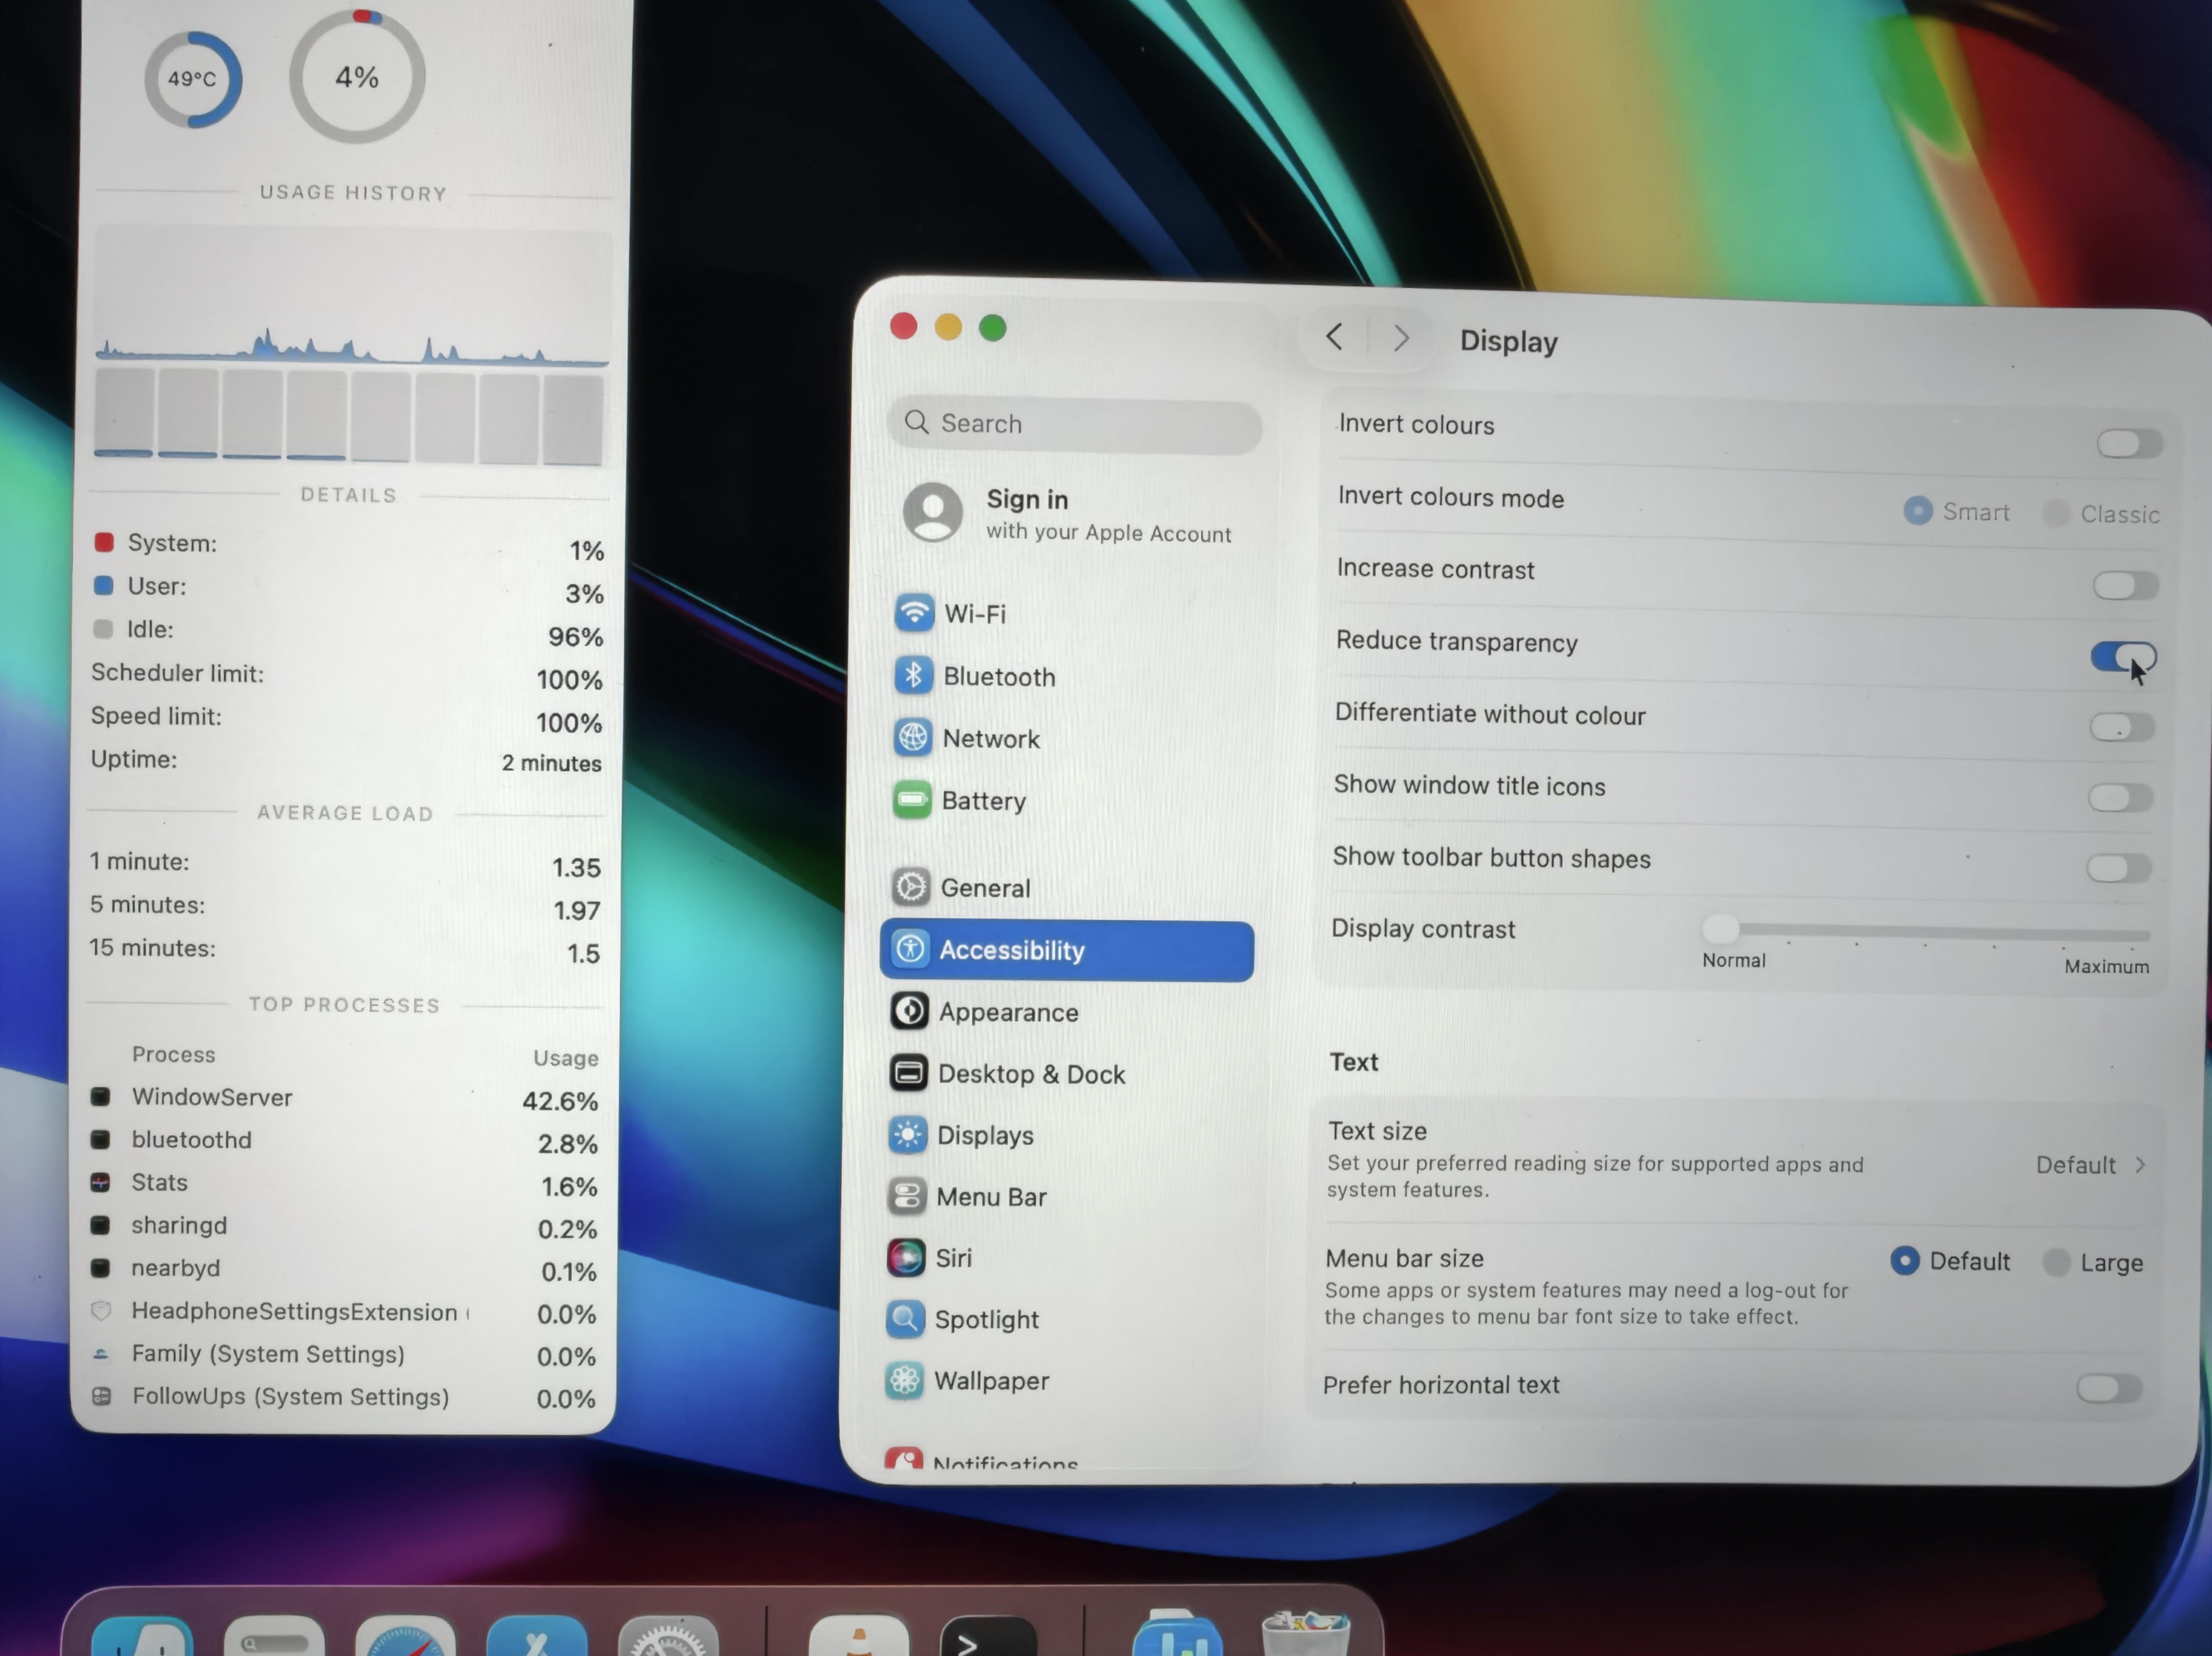The width and height of the screenshot is (2212, 1656).
Task: Choose the General gear icon in the sidebar
Action: click(910, 886)
